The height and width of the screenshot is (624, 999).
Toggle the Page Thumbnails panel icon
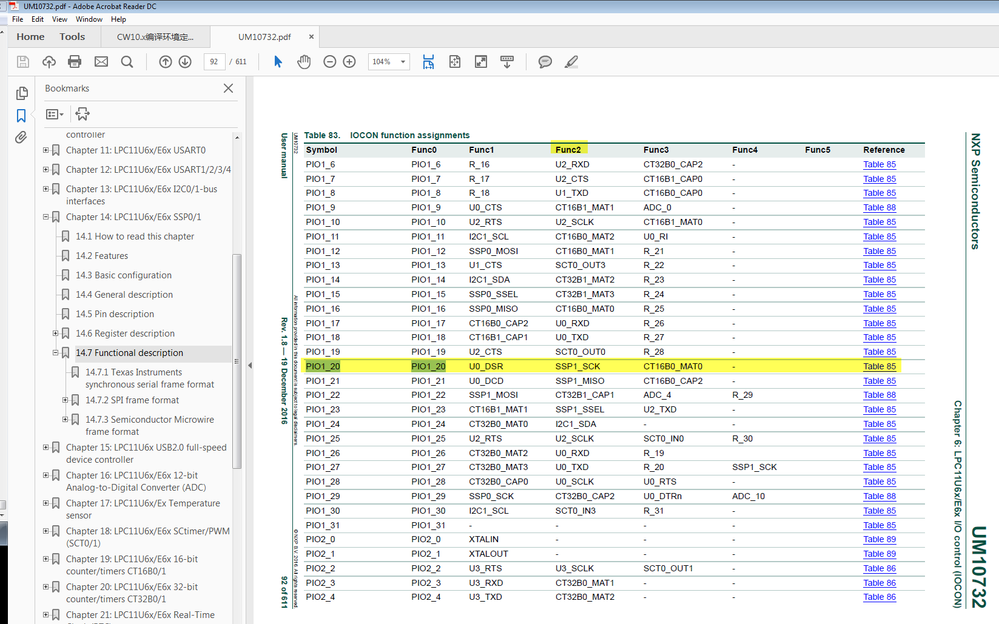click(21, 93)
